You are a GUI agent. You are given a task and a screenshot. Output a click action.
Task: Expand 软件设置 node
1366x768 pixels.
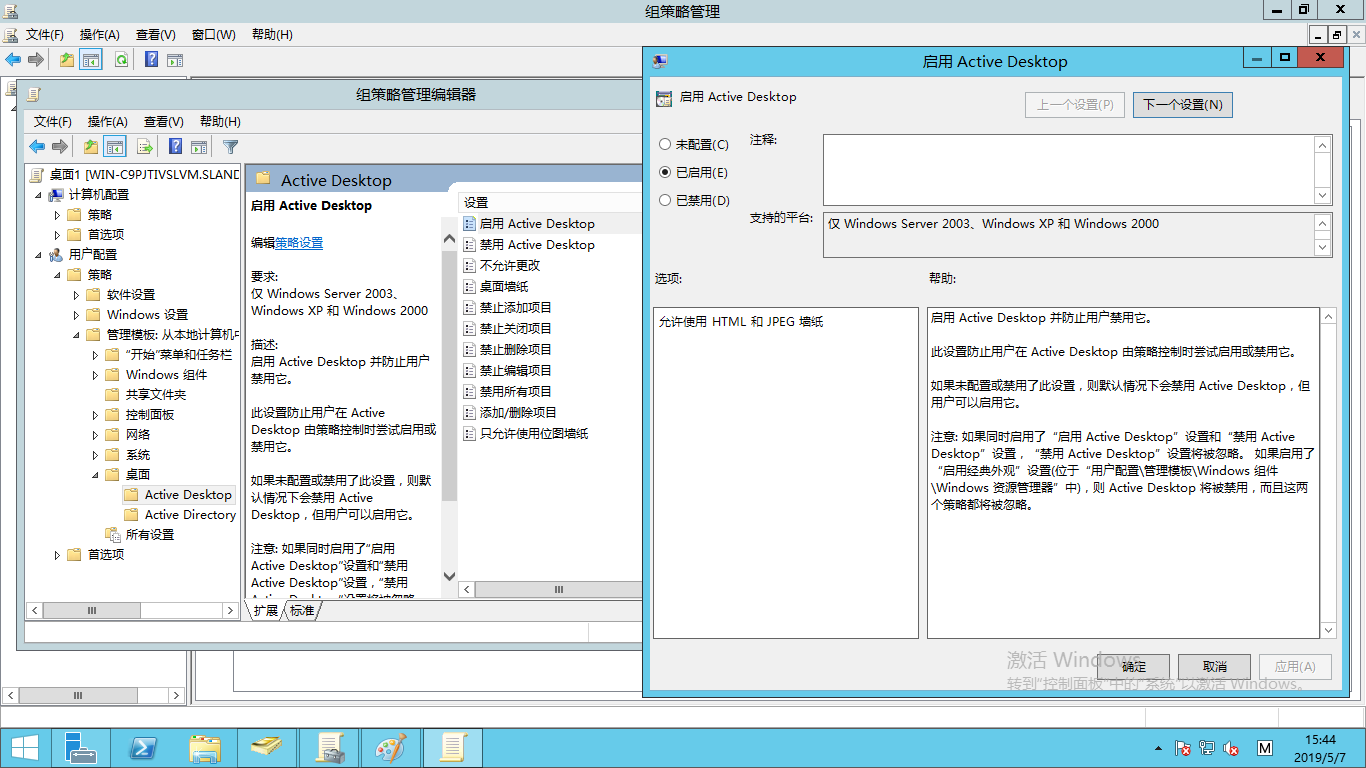coord(77,295)
